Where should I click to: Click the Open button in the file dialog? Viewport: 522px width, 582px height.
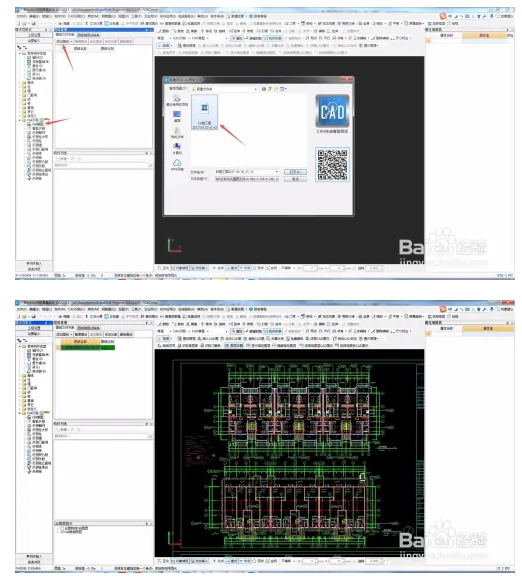coord(295,172)
